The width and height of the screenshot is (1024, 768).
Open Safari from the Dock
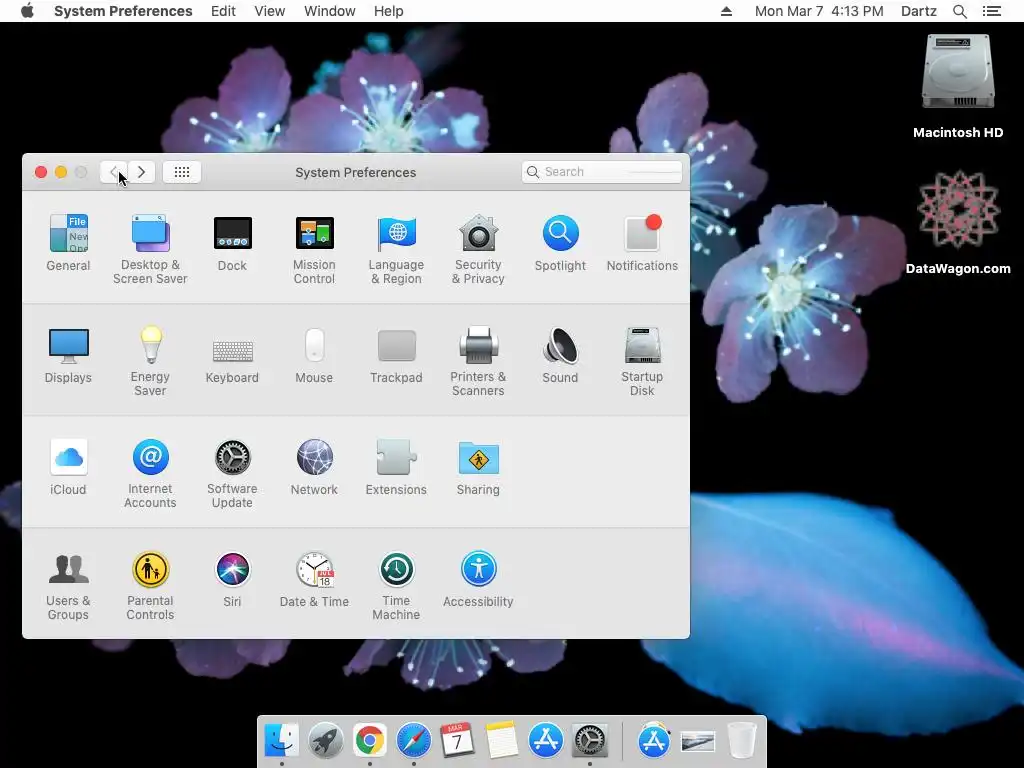(413, 740)
